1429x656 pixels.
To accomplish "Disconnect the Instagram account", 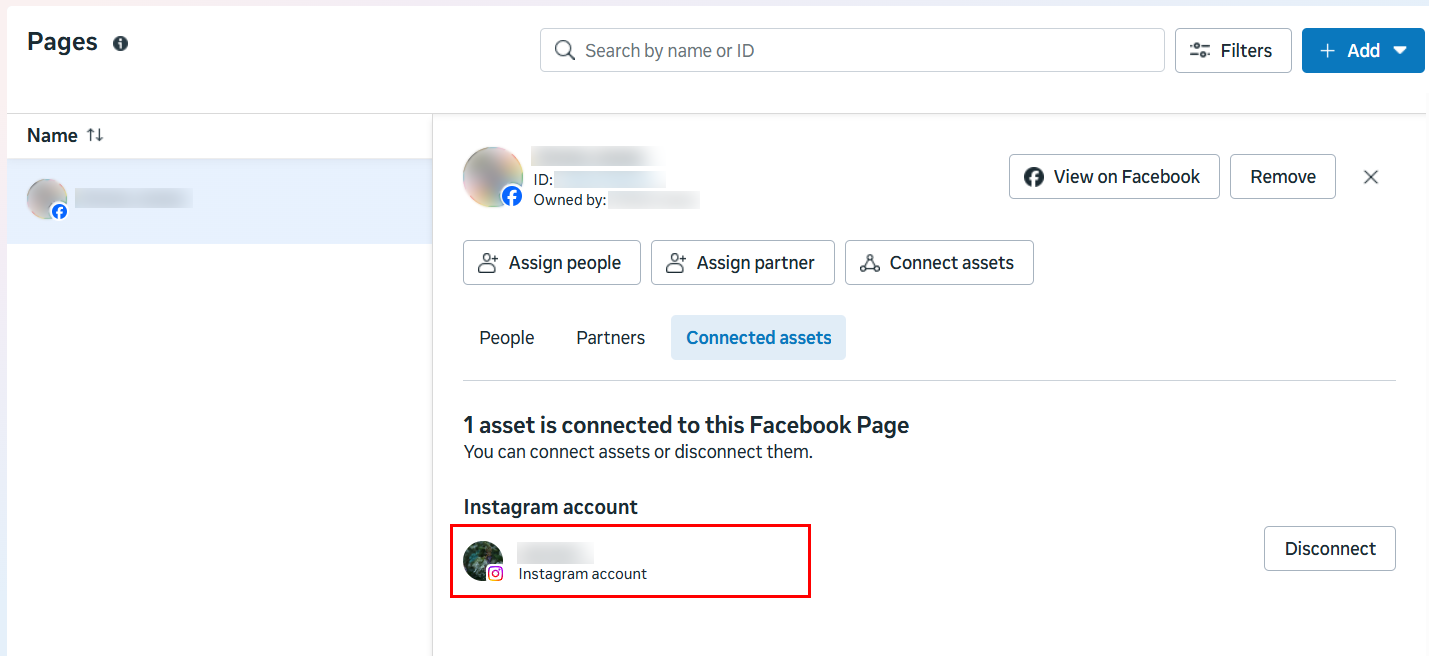I will click(1329, 549).
